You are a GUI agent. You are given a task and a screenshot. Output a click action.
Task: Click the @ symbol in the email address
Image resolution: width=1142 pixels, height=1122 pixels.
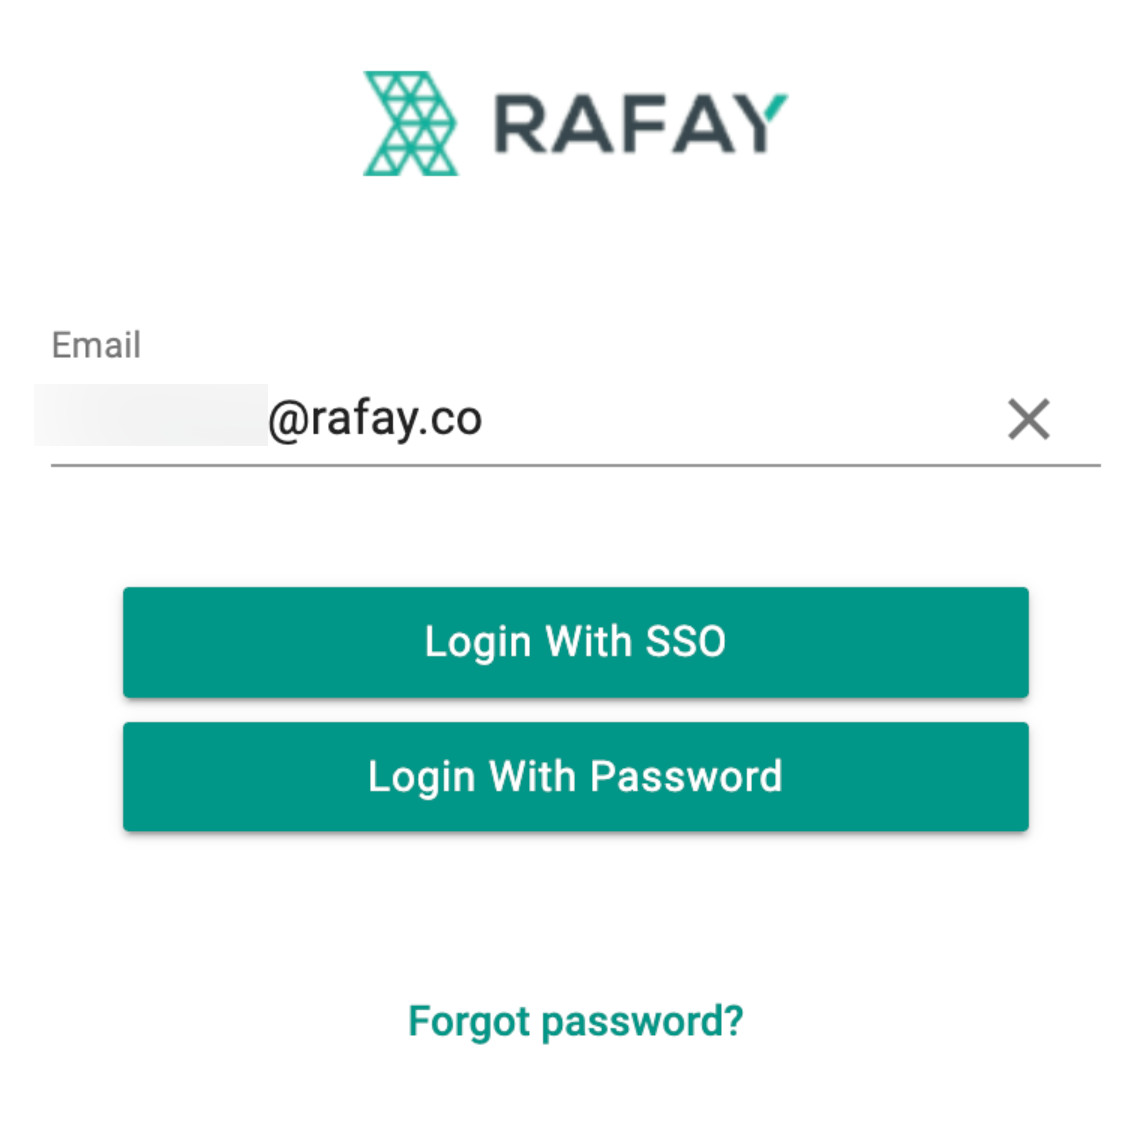click(289, 421)
